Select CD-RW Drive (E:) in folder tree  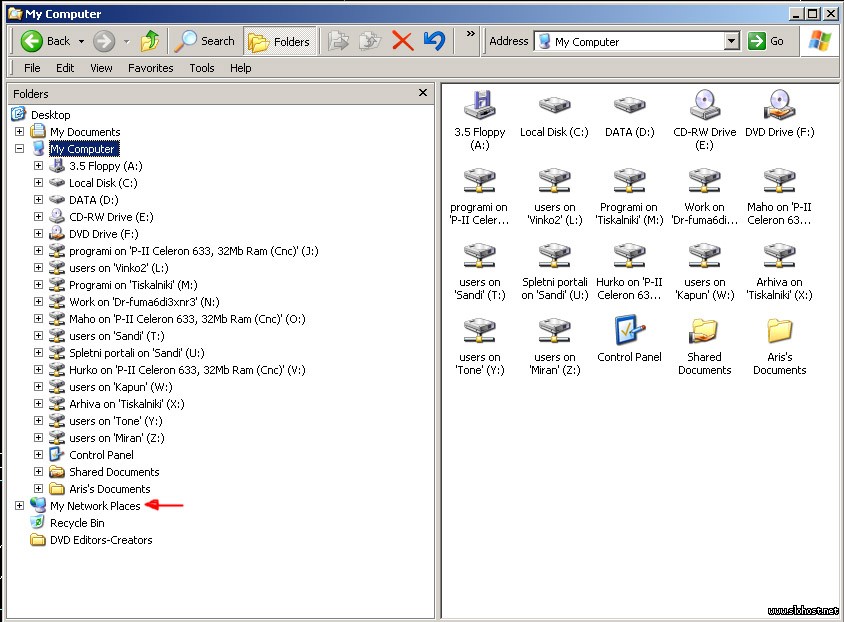[111, 217]
